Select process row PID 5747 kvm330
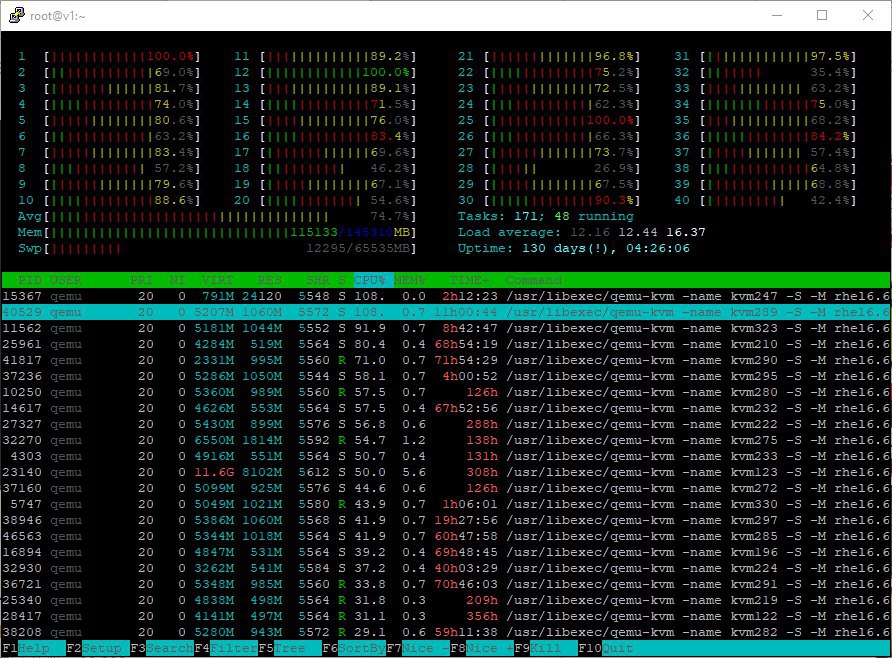The width and height of the screenshot is (892, 658). (446, 504)
